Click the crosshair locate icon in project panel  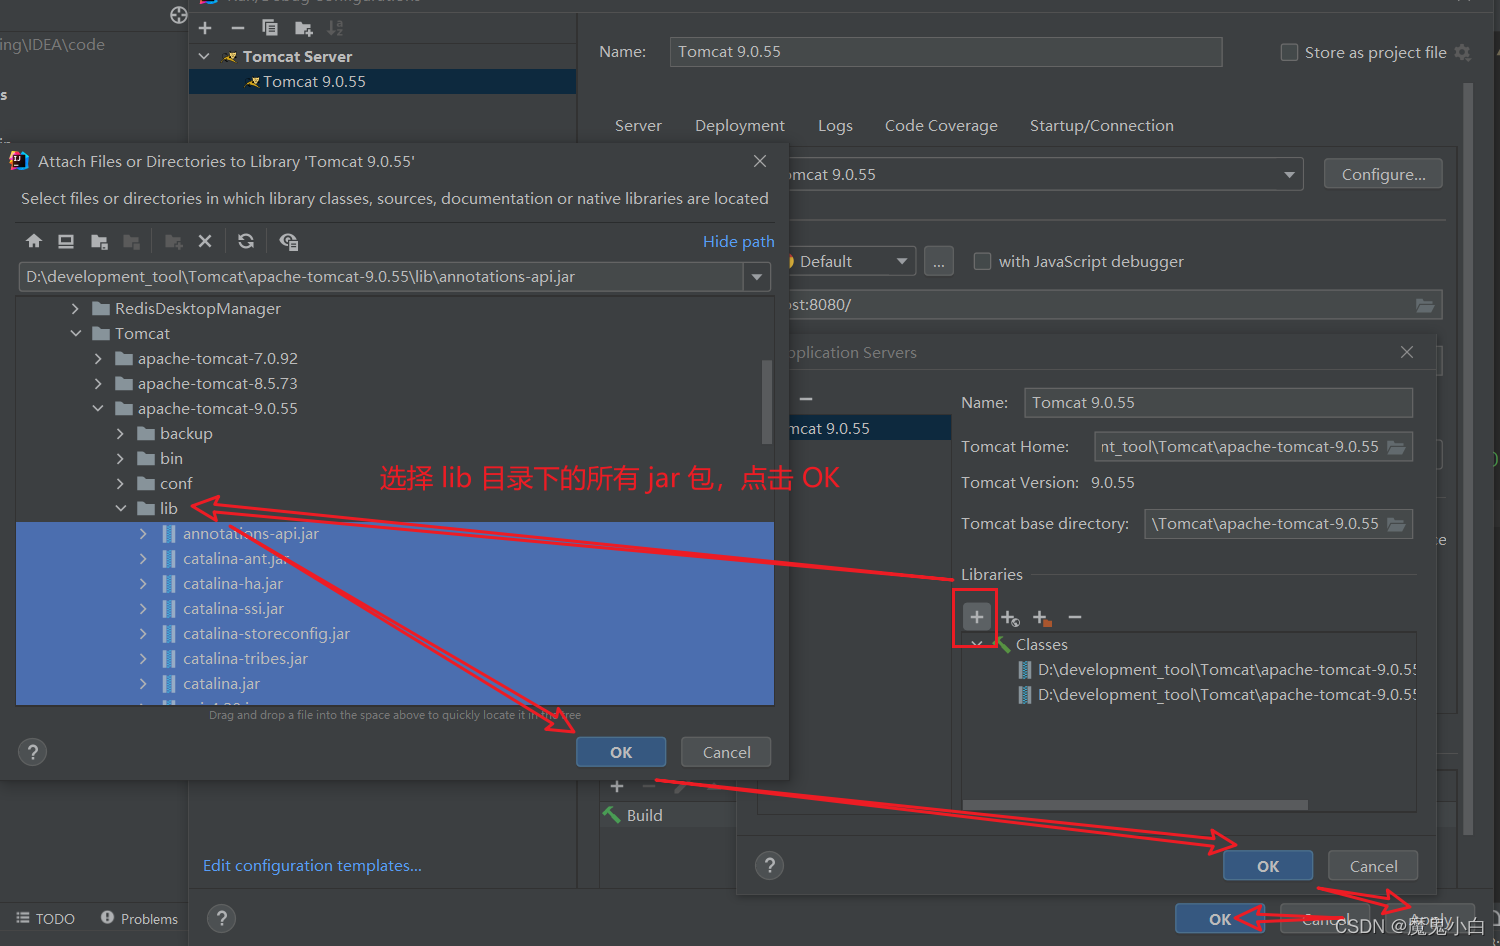click(179, 14)
